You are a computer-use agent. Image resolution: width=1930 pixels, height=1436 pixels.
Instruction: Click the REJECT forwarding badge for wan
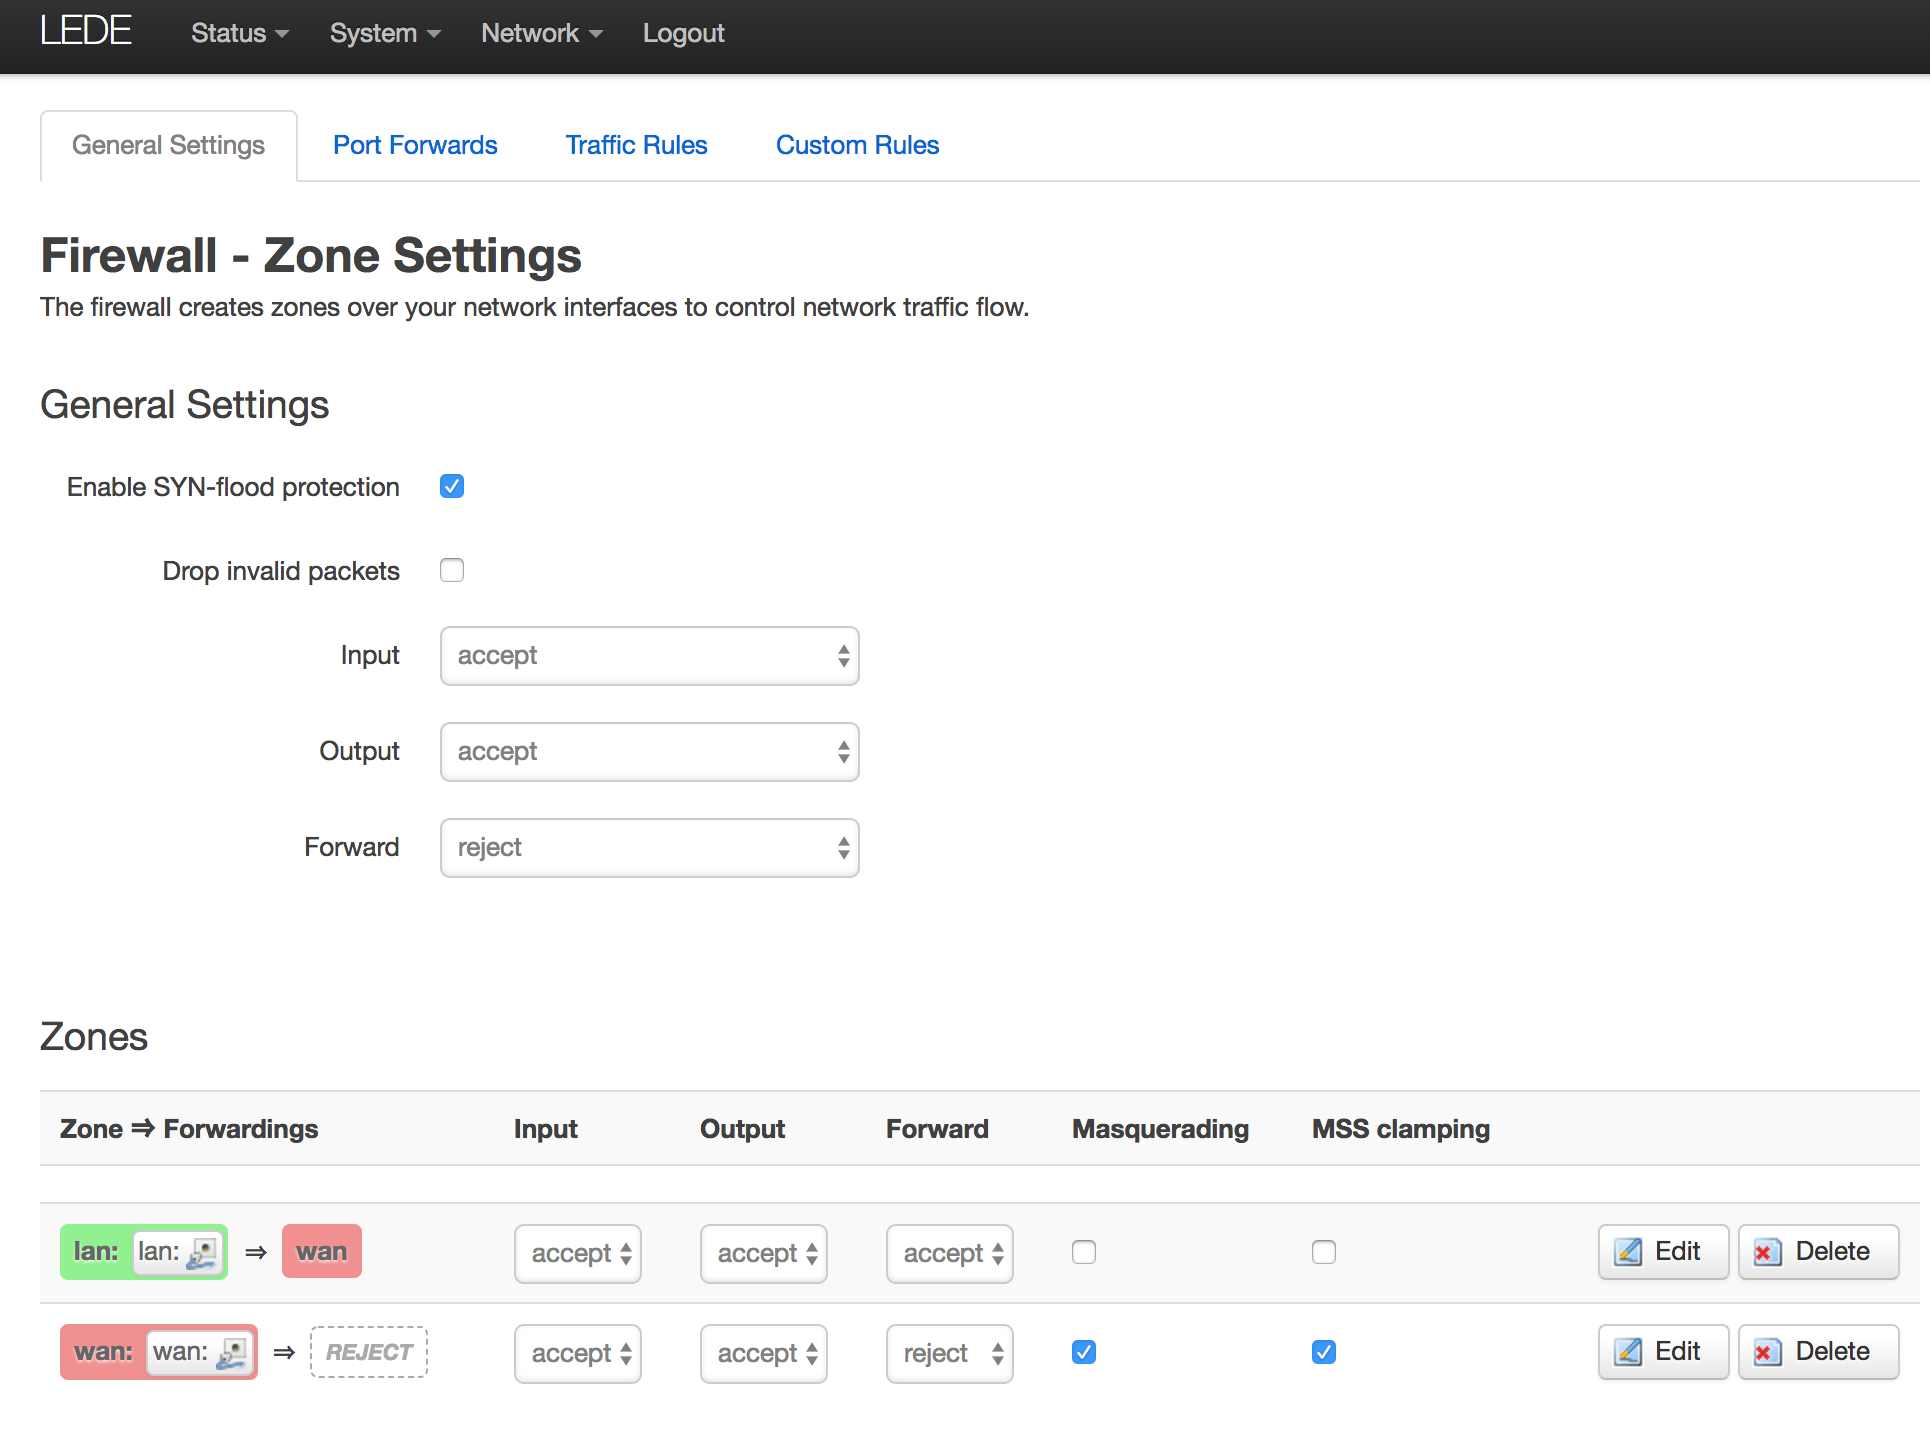369,1352
